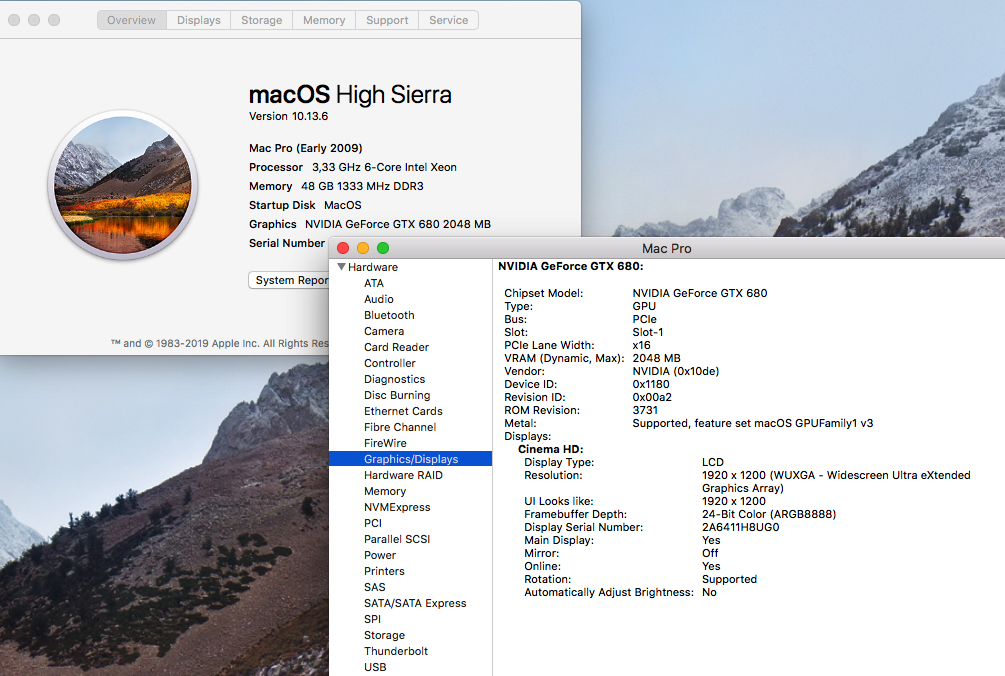
Task: Click the System Report button
Action: pos(289,280)
